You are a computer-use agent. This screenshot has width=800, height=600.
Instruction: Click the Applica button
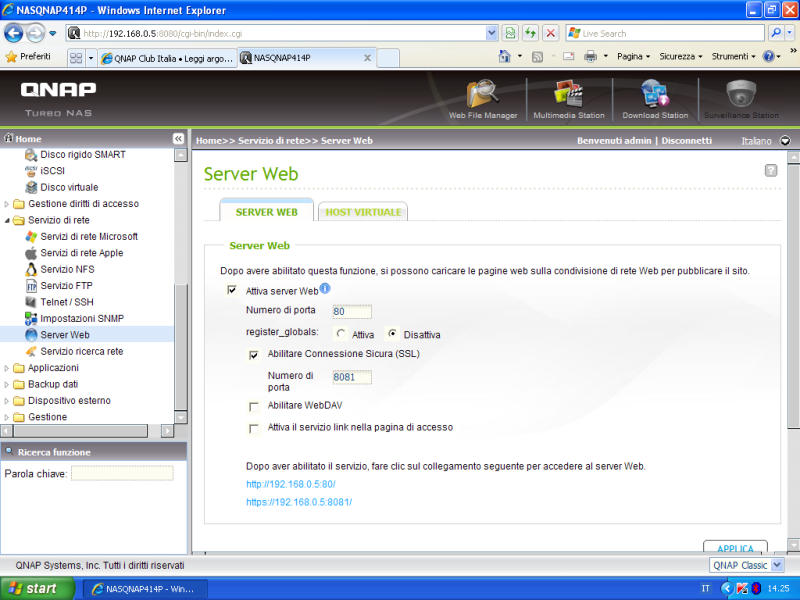click(734, 549)
